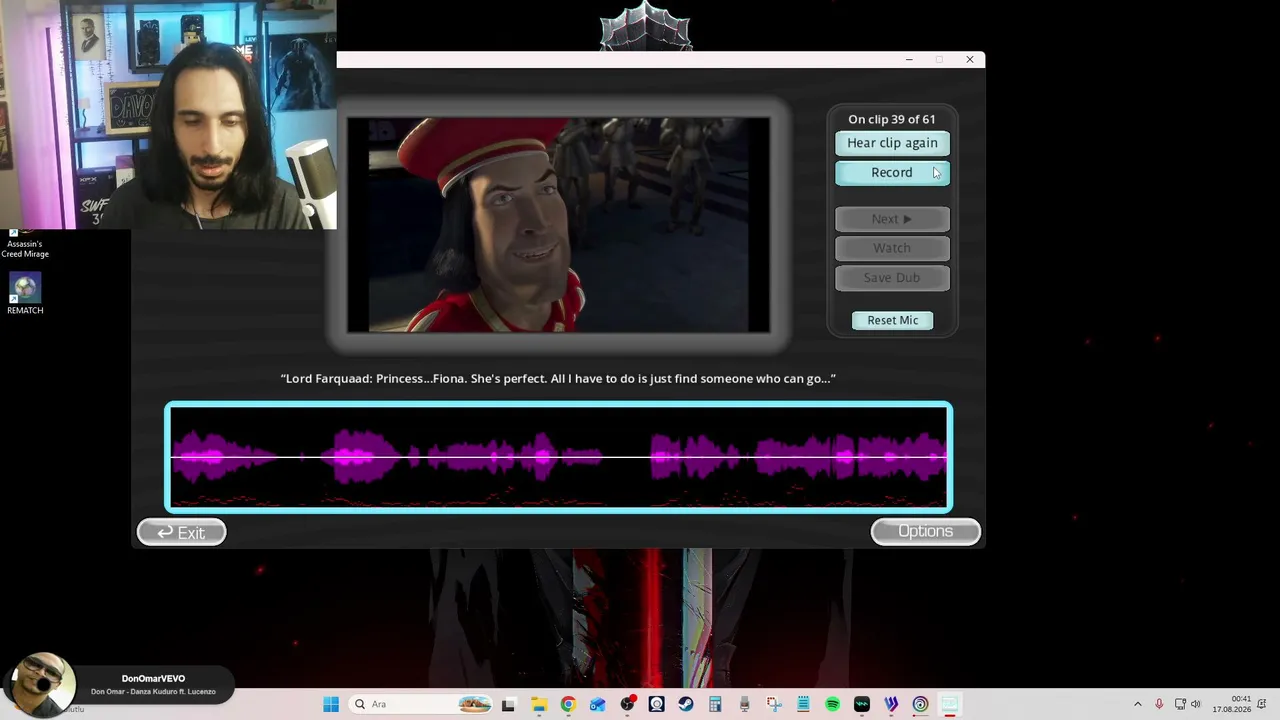Minimize the dubbing app window
The width and height of the screenshot is (1280, 720).
click(x=909, y=60)
